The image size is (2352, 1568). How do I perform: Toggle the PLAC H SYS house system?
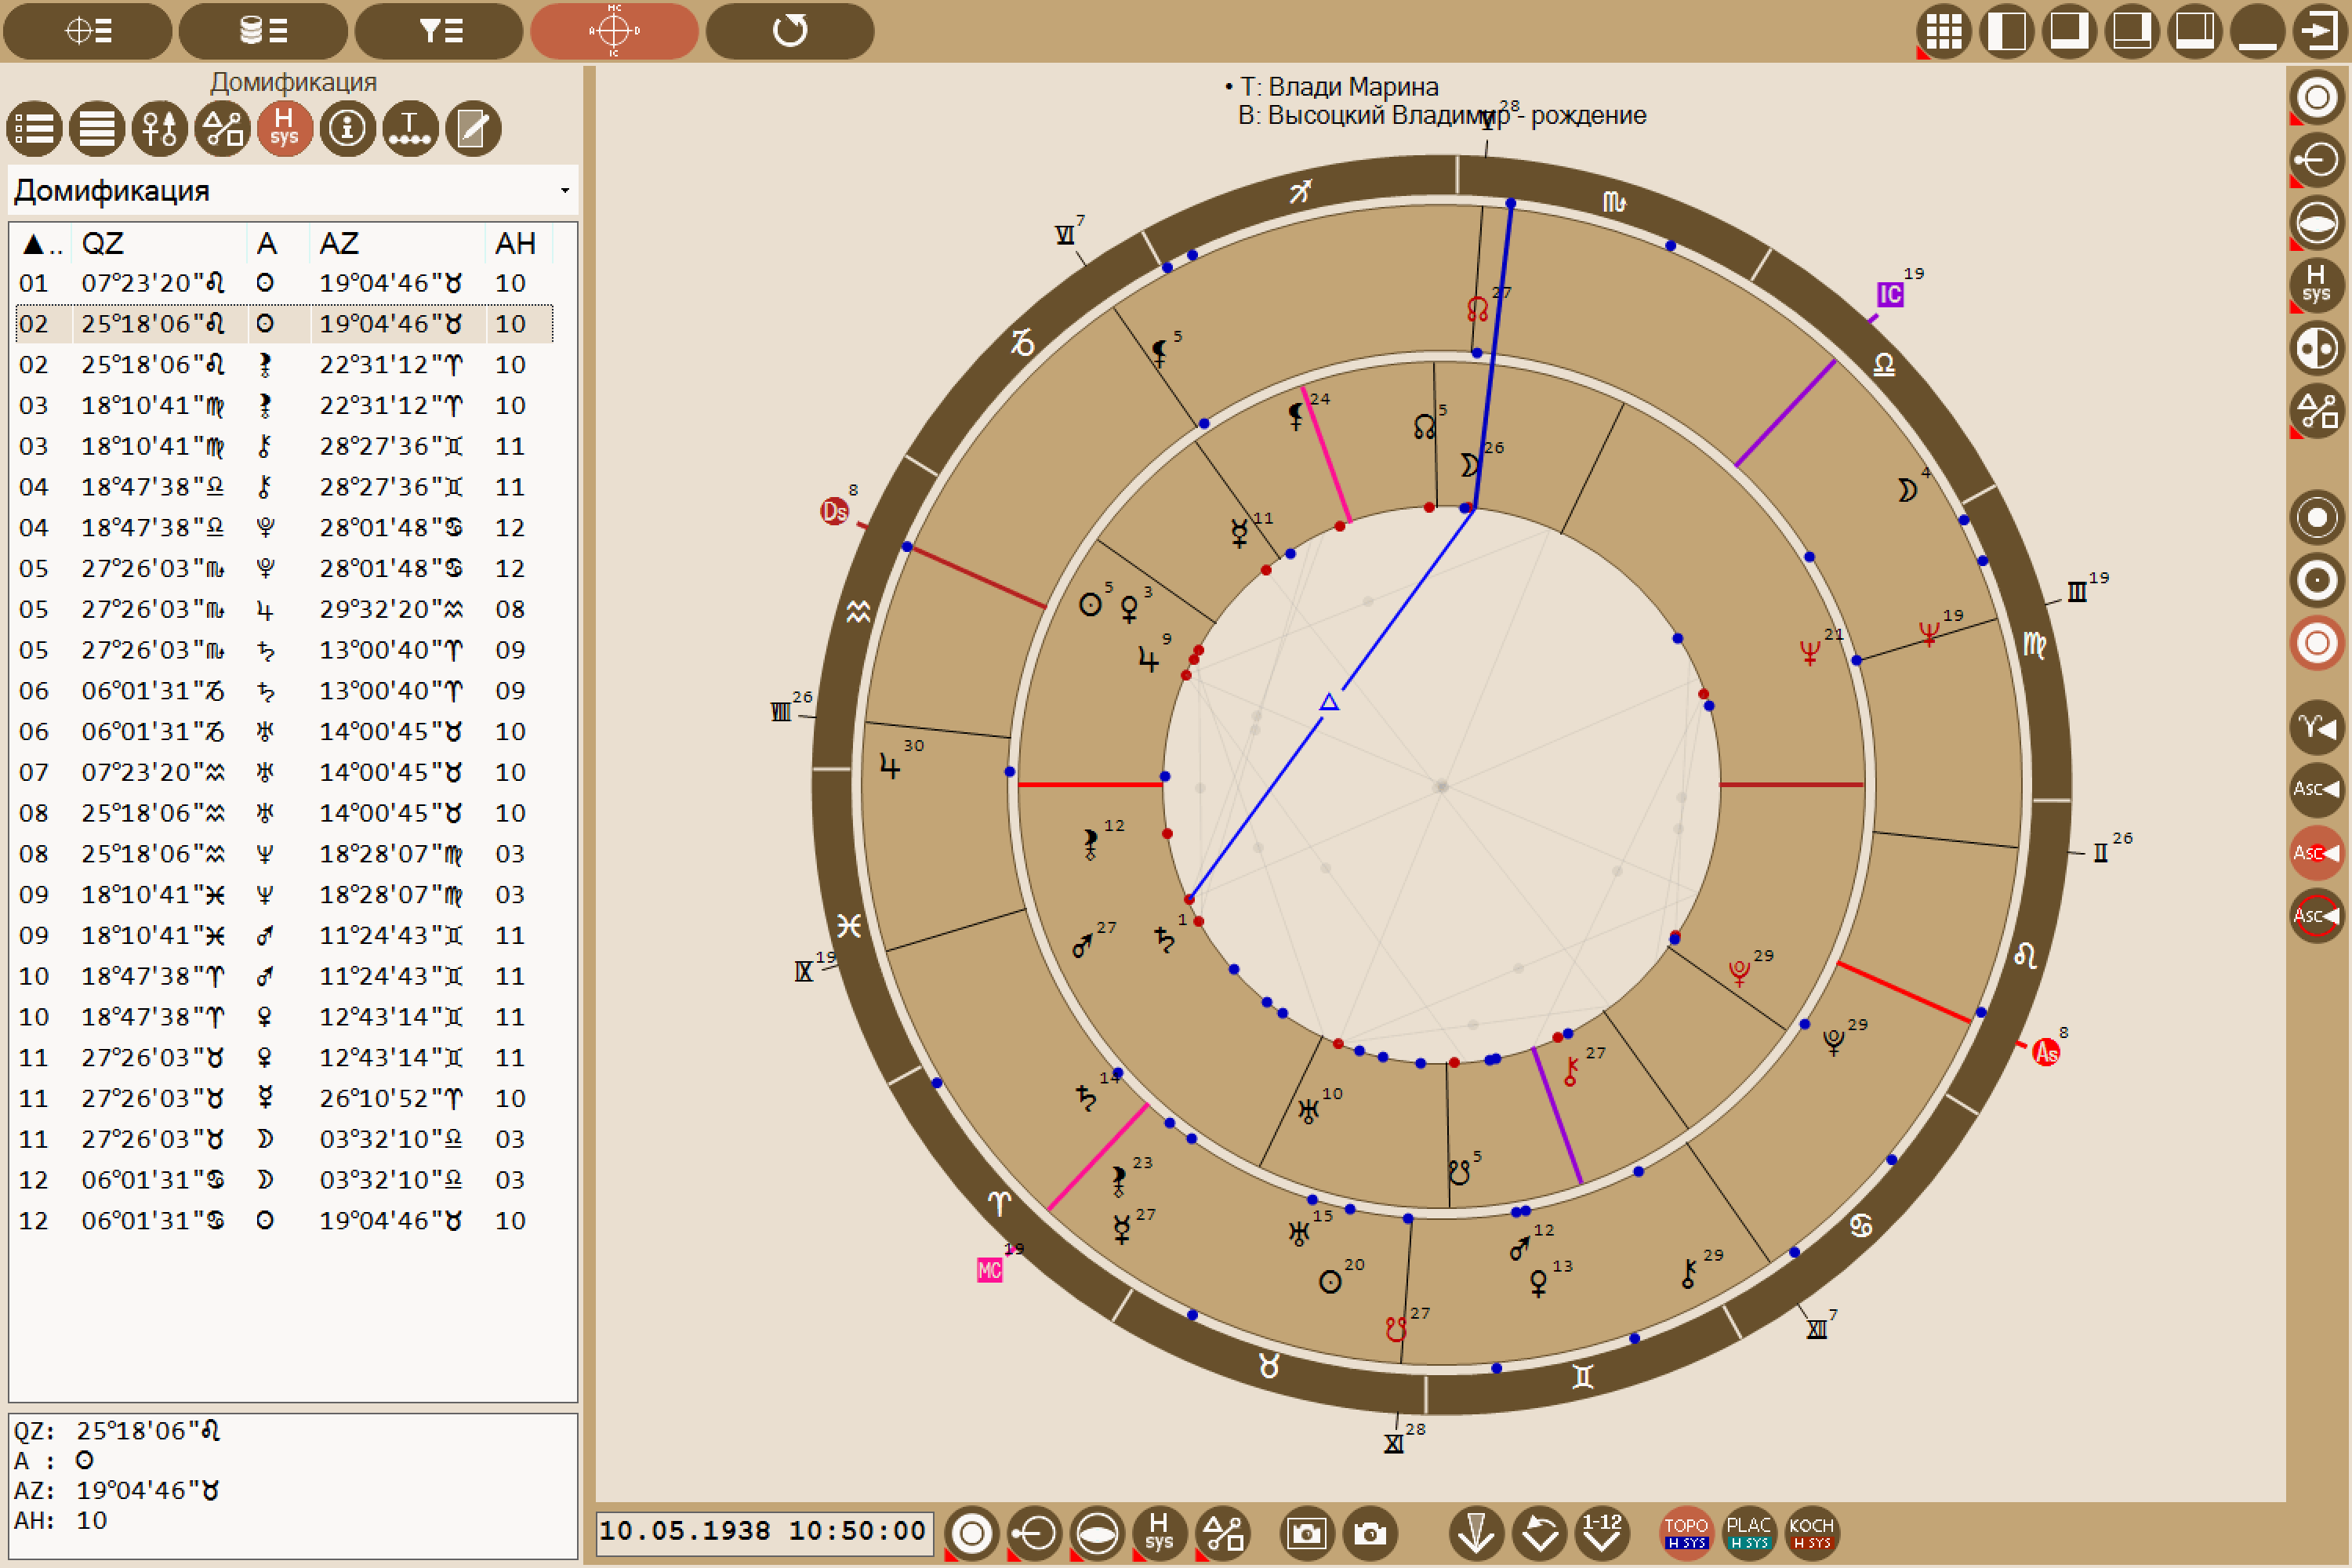[x=1749, y=1533]
